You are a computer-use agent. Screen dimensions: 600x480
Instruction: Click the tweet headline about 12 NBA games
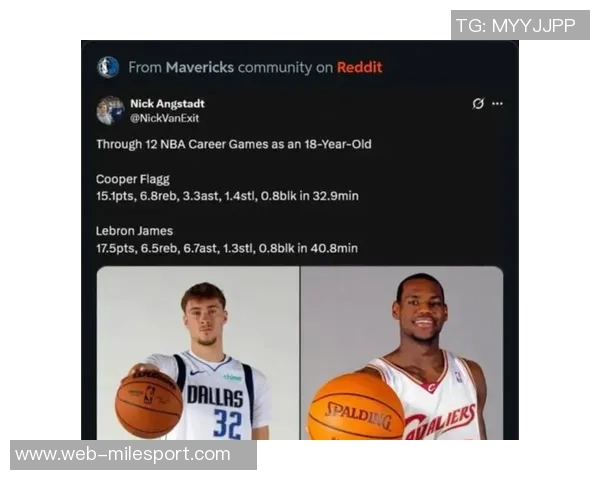tap(234, 144)
